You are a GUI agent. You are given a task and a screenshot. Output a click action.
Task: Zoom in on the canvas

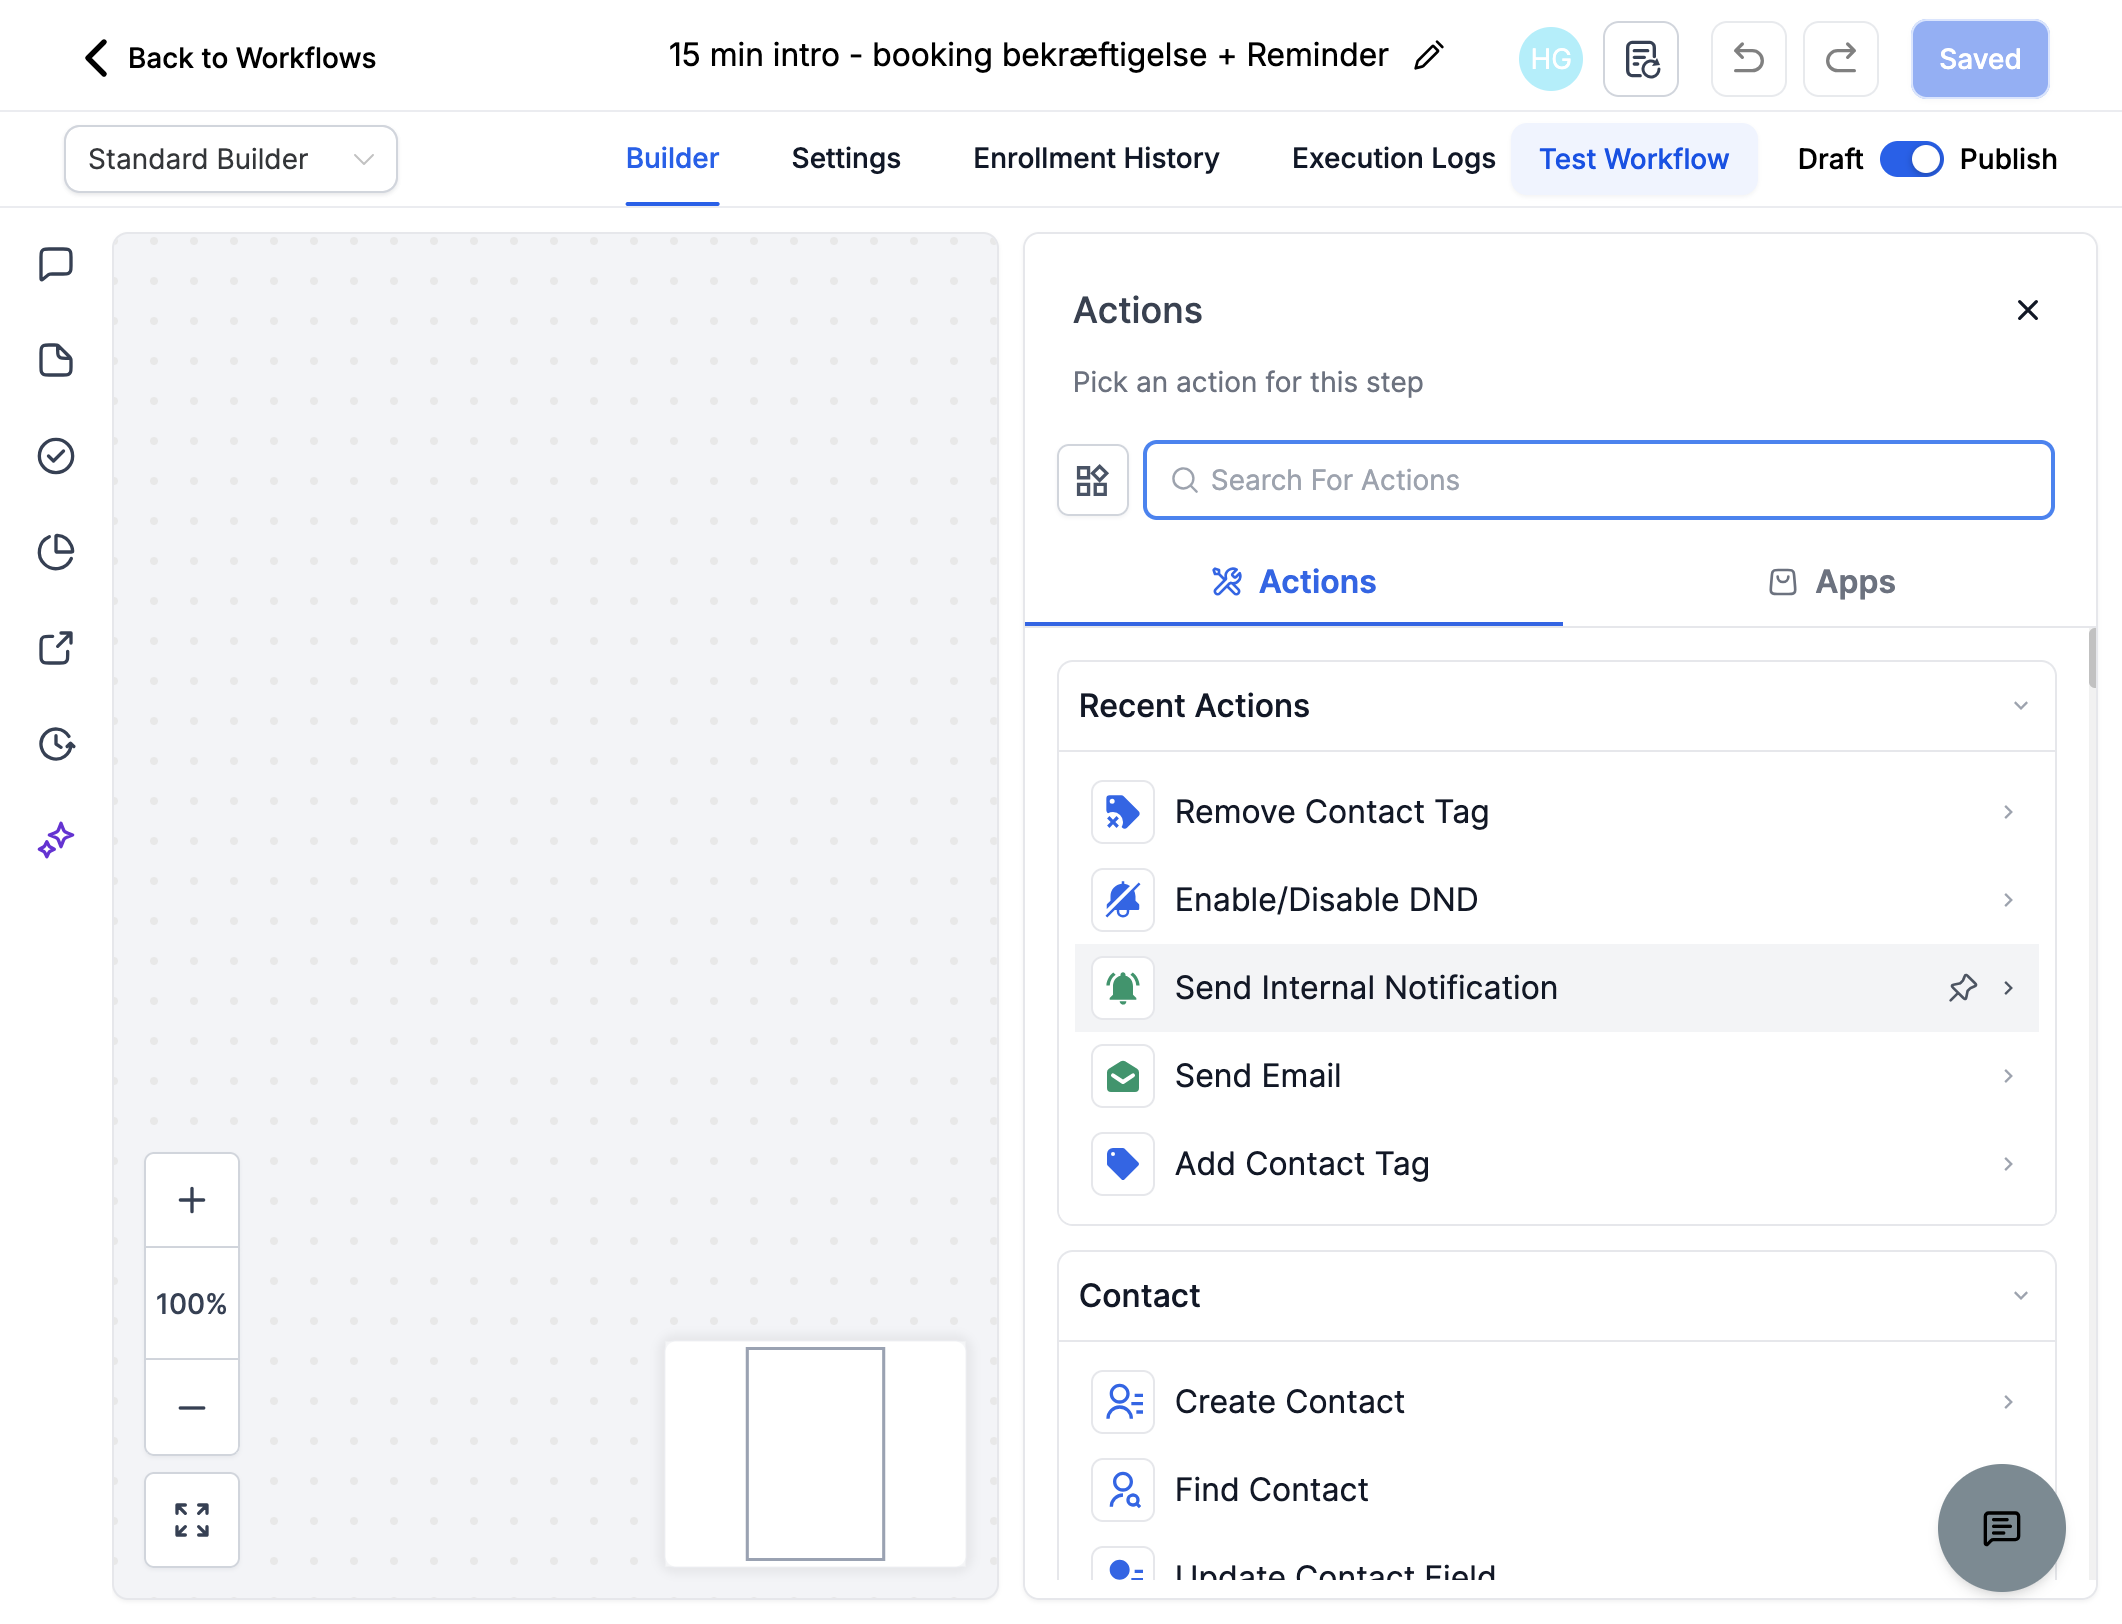[192, 1200]
